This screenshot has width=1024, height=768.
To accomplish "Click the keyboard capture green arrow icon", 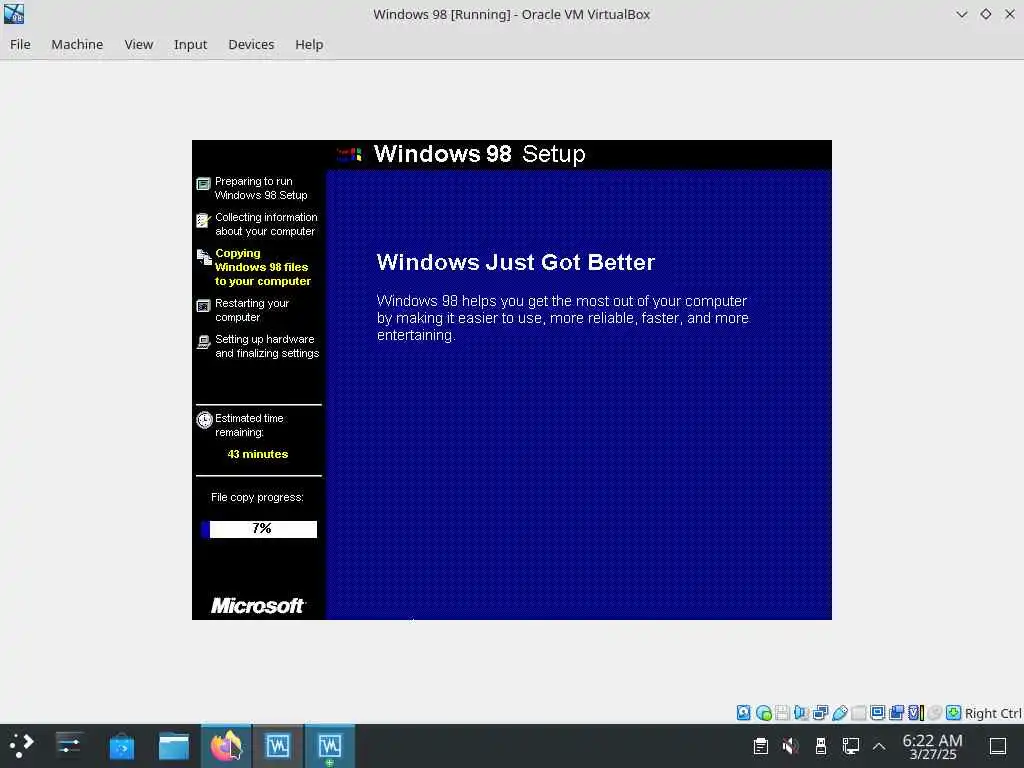I will coord(953,712).
